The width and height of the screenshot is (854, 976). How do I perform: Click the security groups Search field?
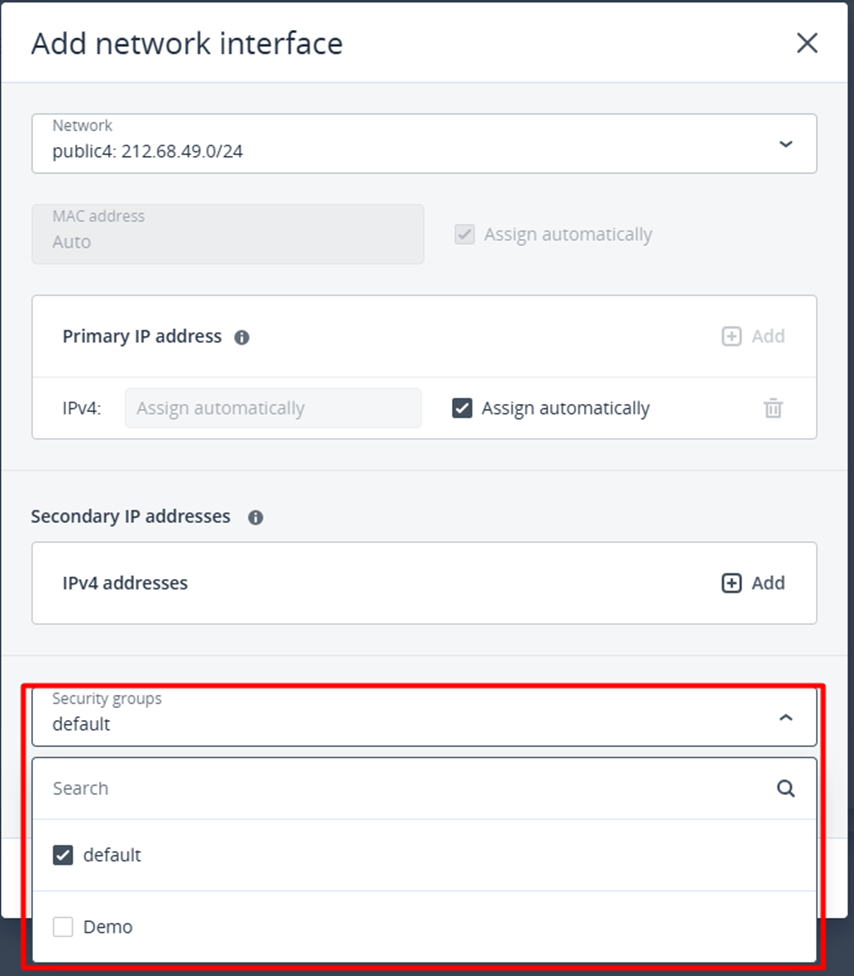click(400, 788)
